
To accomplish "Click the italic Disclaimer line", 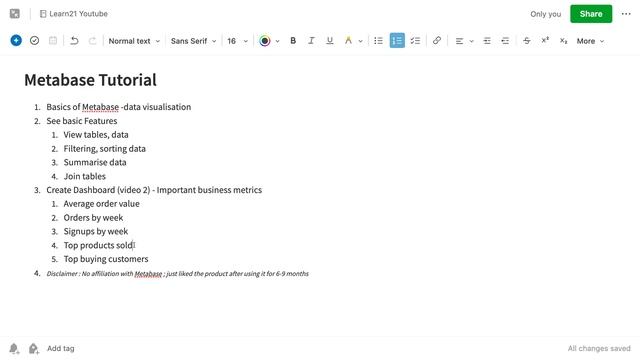I will 178,273.
